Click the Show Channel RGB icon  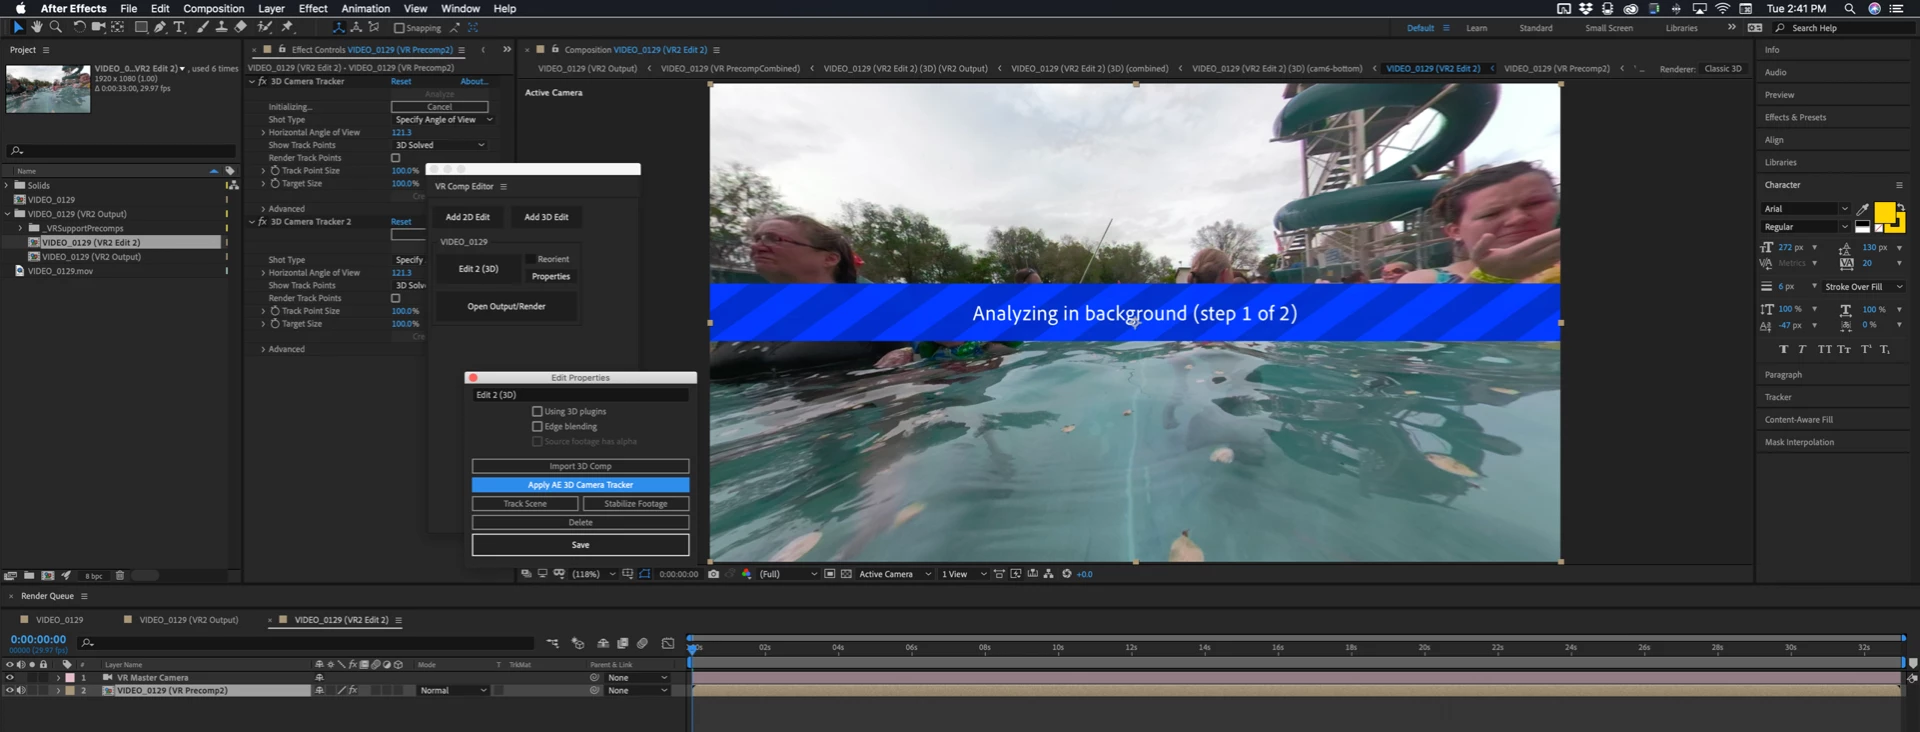click(x=746, y=574)
